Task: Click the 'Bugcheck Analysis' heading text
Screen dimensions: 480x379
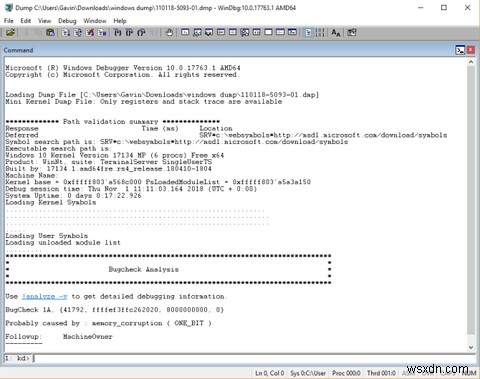Action: pos(143,269)
